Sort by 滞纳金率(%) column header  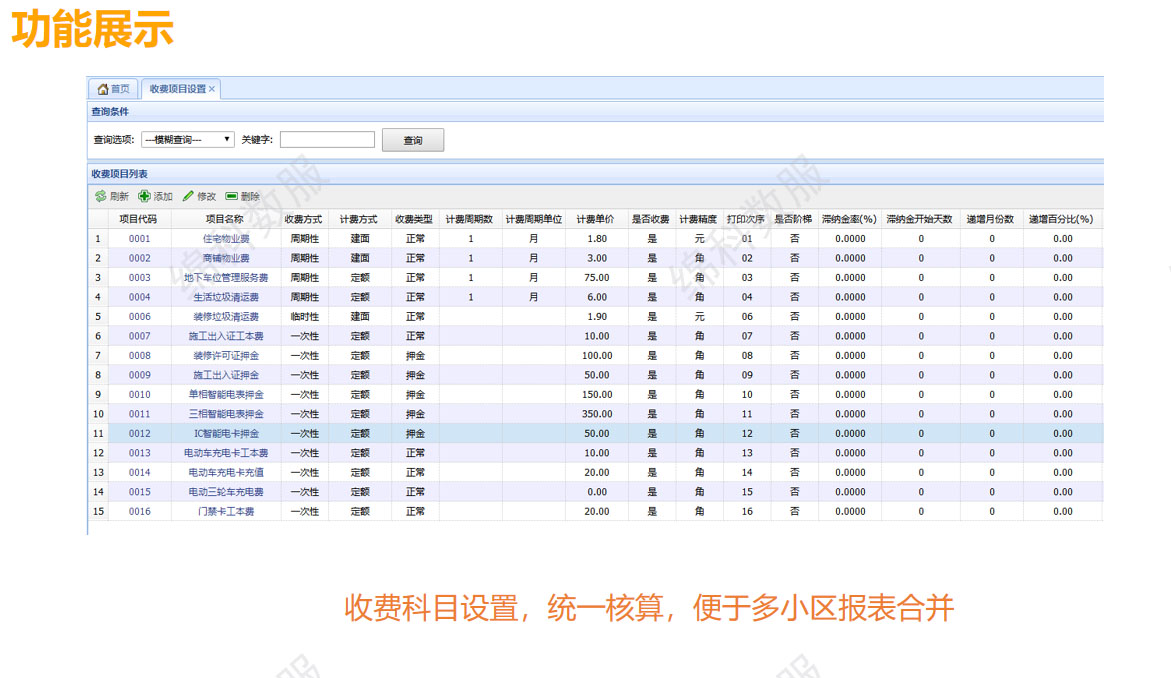(849, 220)
